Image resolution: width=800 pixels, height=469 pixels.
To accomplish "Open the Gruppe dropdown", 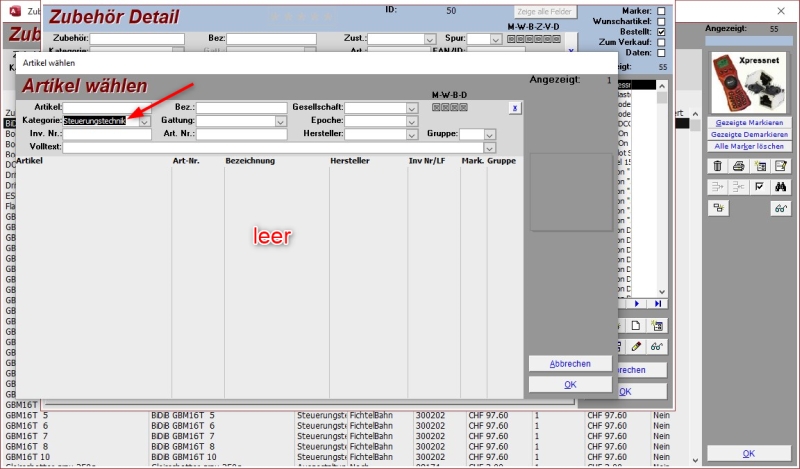I will pos(490,135).
